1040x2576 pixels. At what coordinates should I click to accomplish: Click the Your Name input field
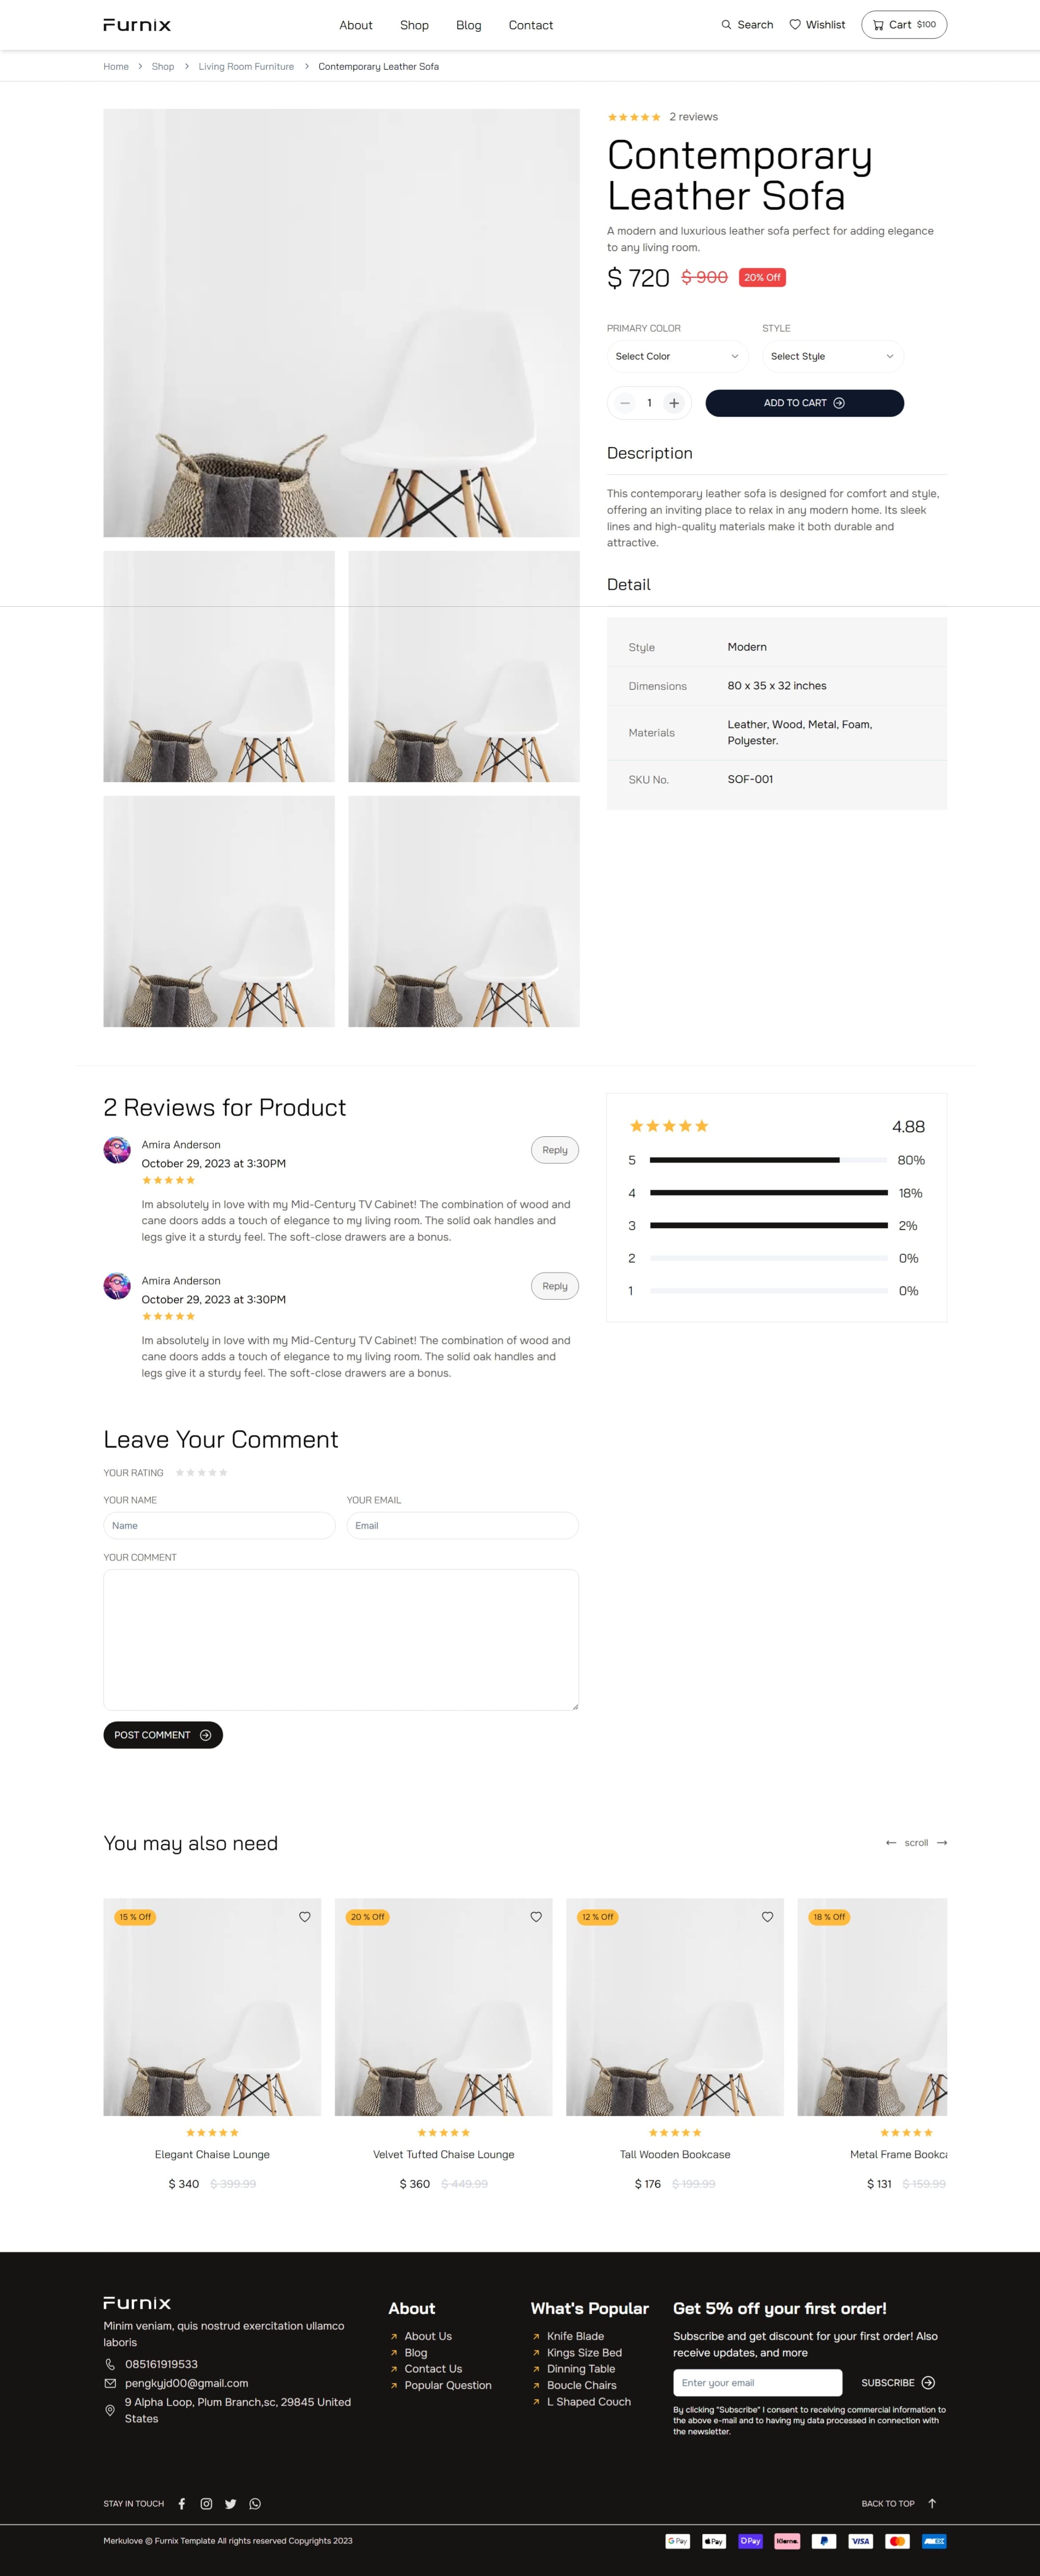coord(219,1525)
